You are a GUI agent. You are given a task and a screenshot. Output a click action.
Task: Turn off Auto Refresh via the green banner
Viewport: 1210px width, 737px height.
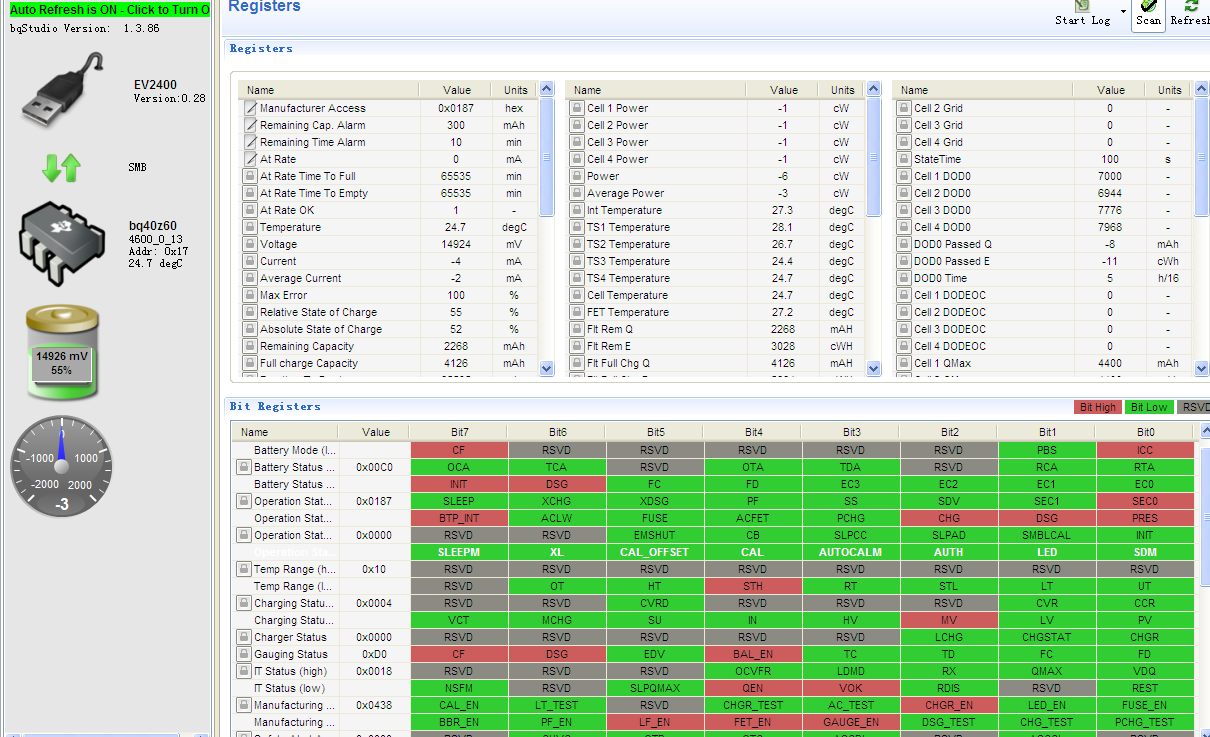(110, 9)
